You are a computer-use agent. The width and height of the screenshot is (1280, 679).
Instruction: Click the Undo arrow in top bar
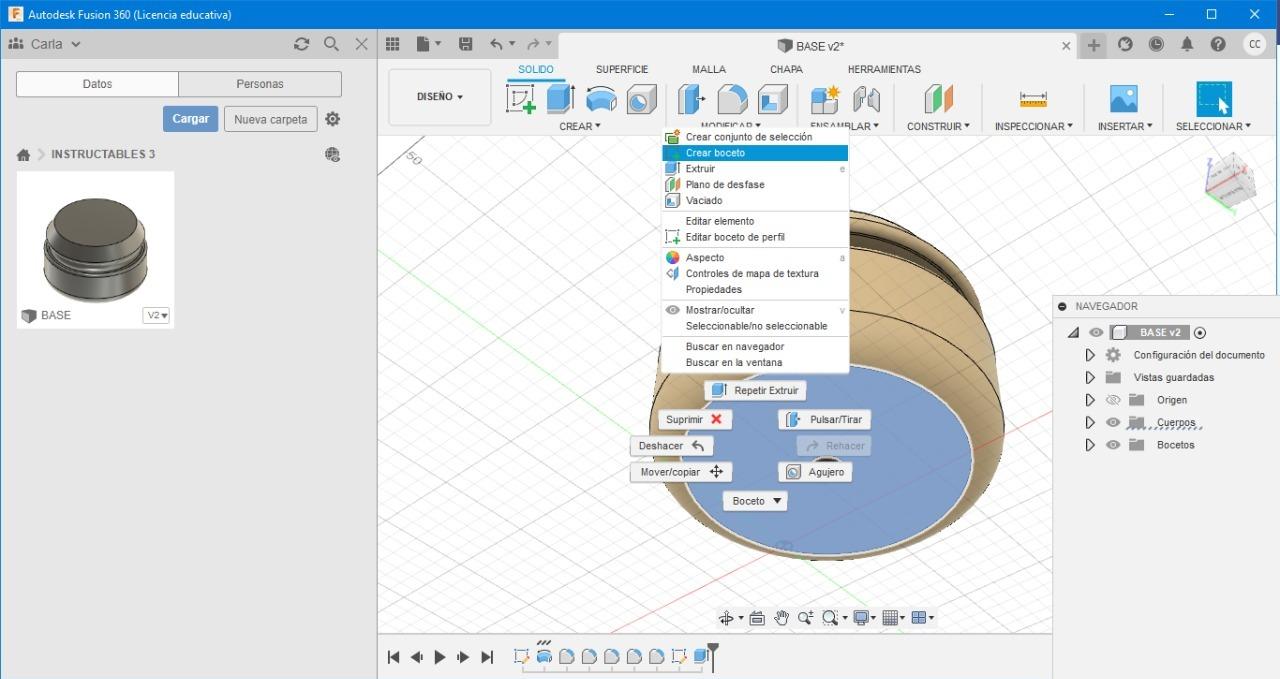click(x=496, y=44)
